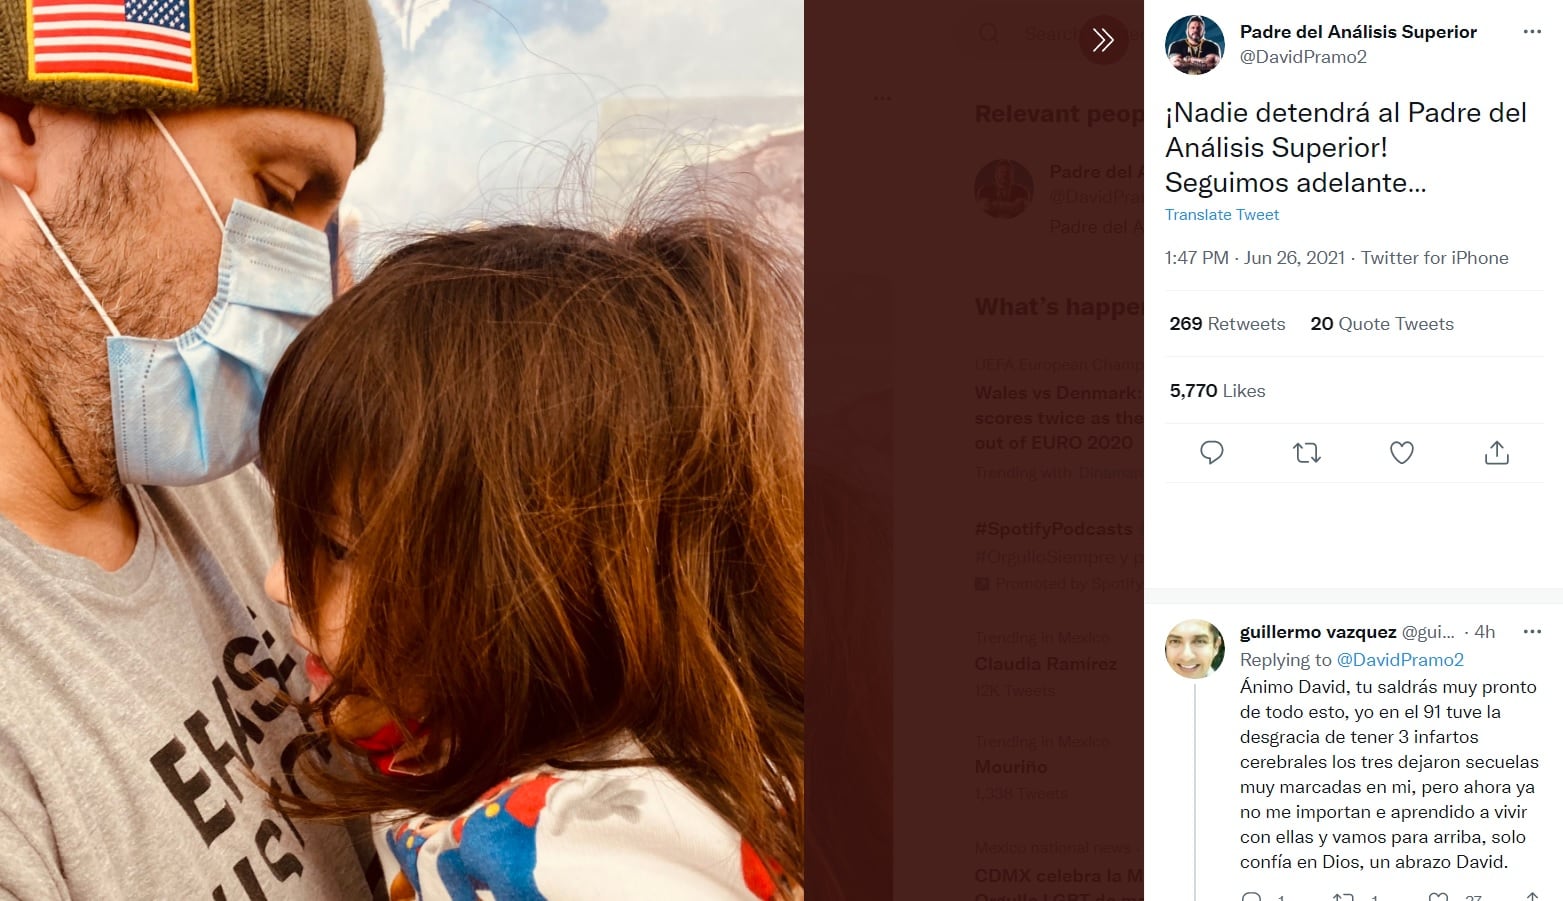The height and width of the screenshot is (901, 1563).
Task: Like the main tweet with heart icon
Action: point(1401,453)
